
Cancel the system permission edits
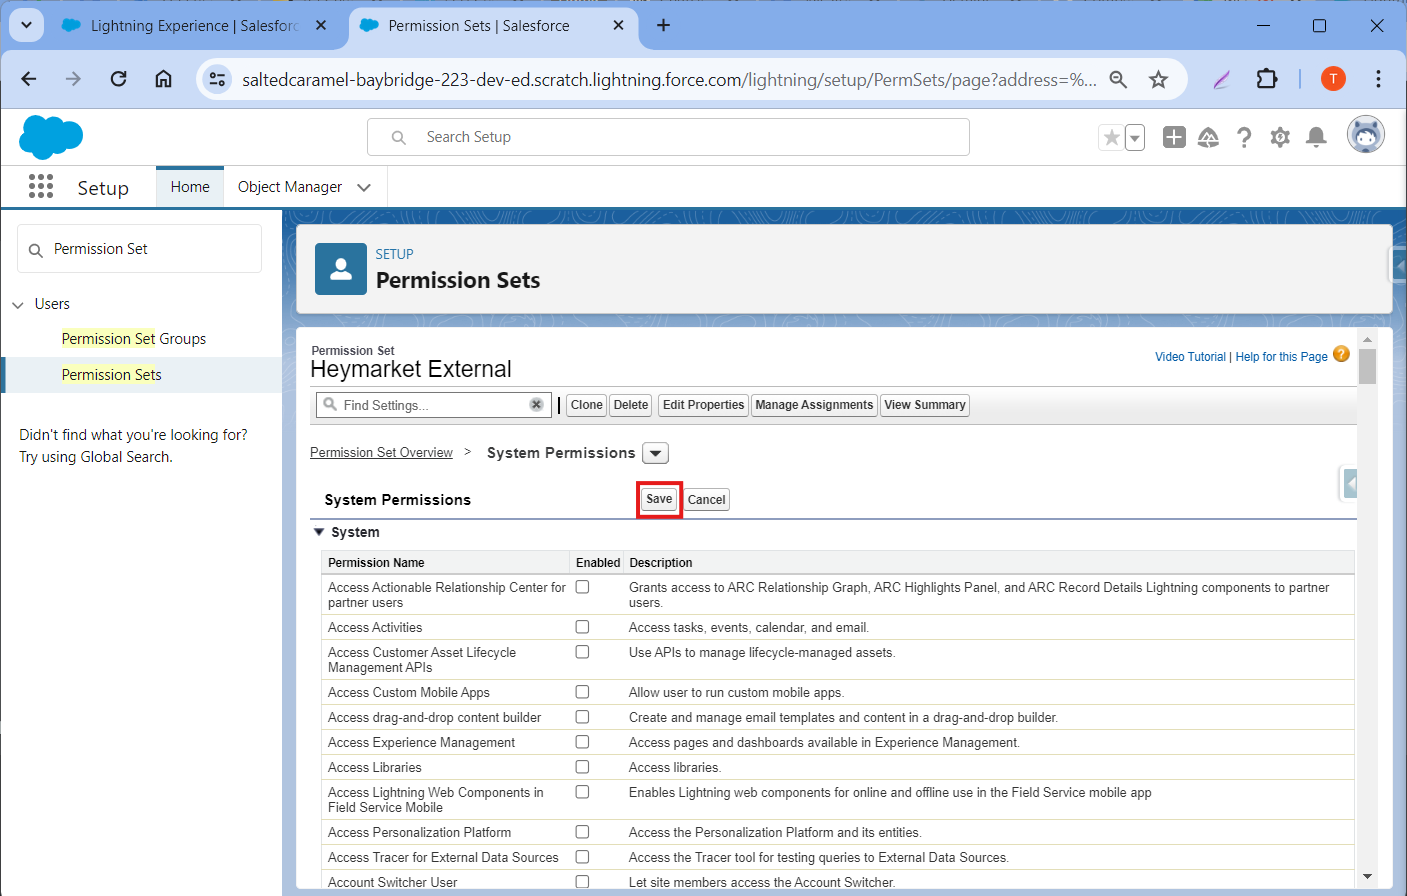pyautogui.click(x=706, y=500)
